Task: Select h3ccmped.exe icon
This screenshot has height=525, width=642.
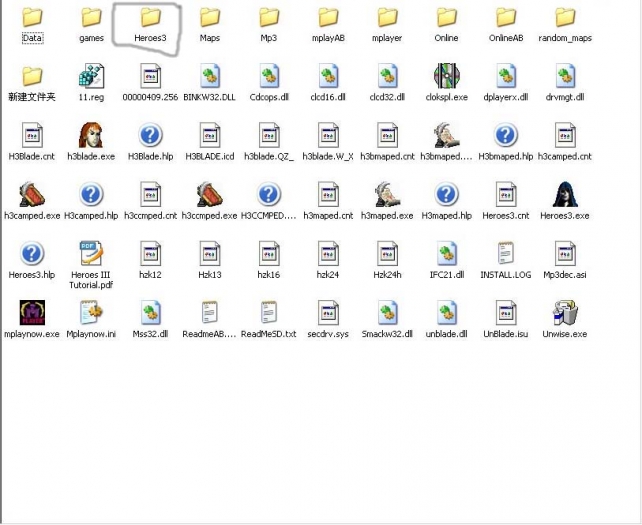Action: click(x=210, y=195)
